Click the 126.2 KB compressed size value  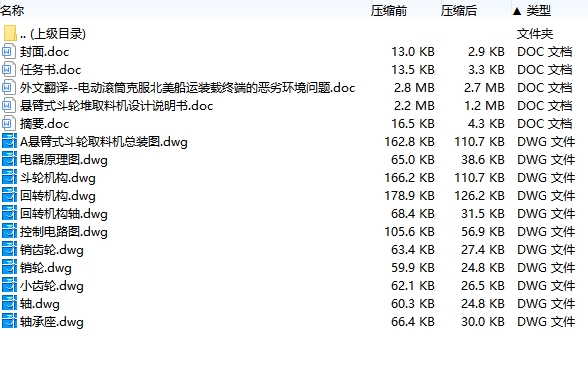coord(480,196)
